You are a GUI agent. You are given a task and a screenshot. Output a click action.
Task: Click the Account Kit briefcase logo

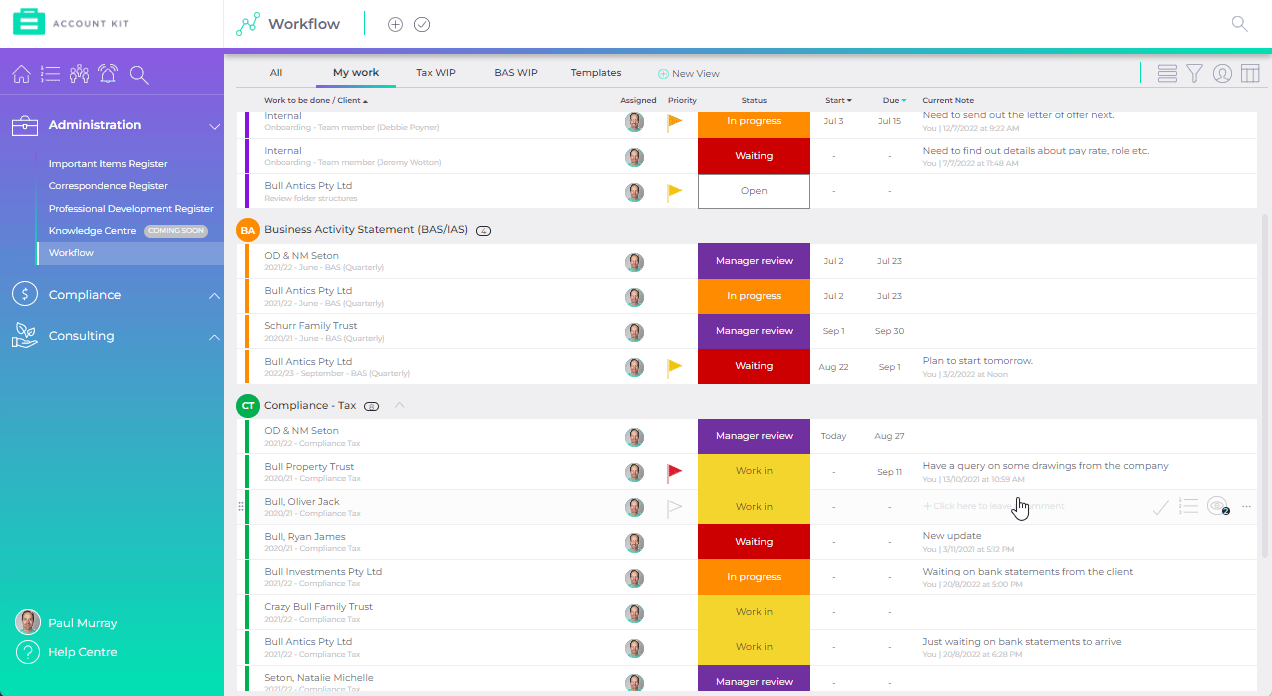[x=29, y=23]
